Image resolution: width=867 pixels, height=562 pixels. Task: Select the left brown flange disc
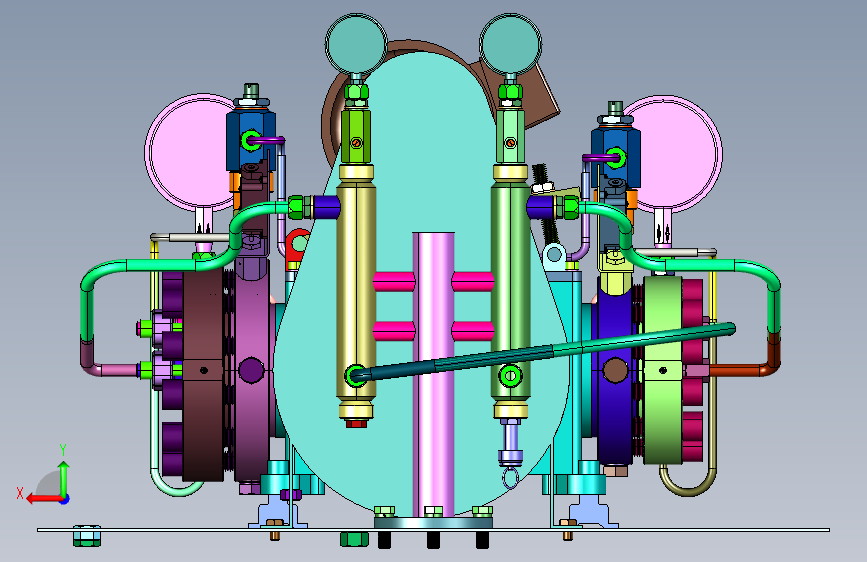203,375
